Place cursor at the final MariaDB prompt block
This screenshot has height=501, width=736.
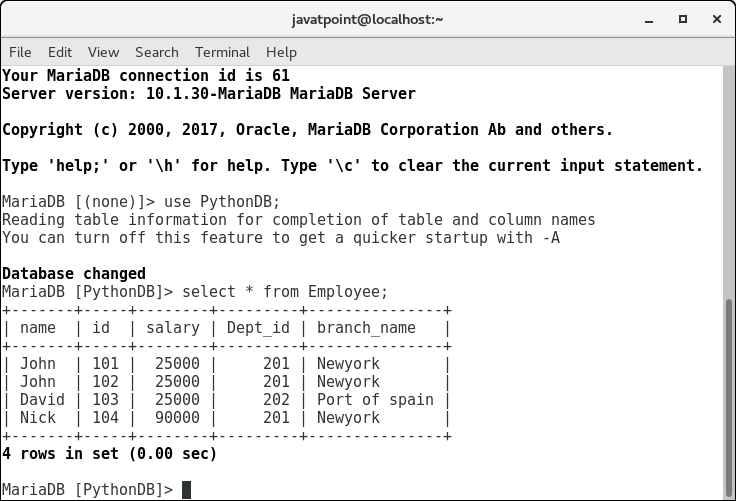(x=186, y=490)
